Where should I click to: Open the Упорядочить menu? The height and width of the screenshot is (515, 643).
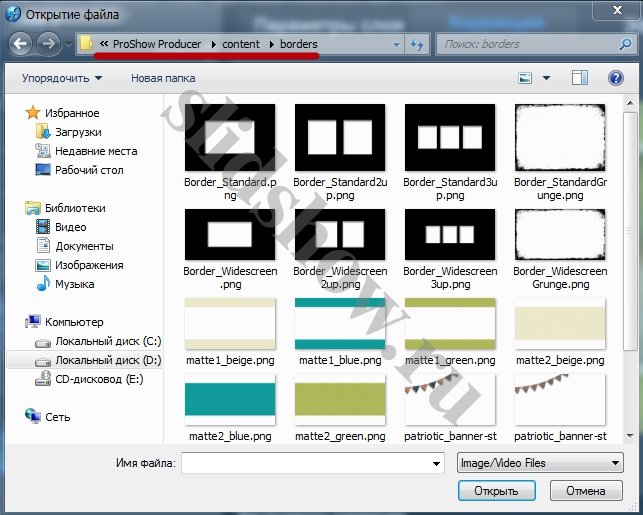(x=62, y=78)
